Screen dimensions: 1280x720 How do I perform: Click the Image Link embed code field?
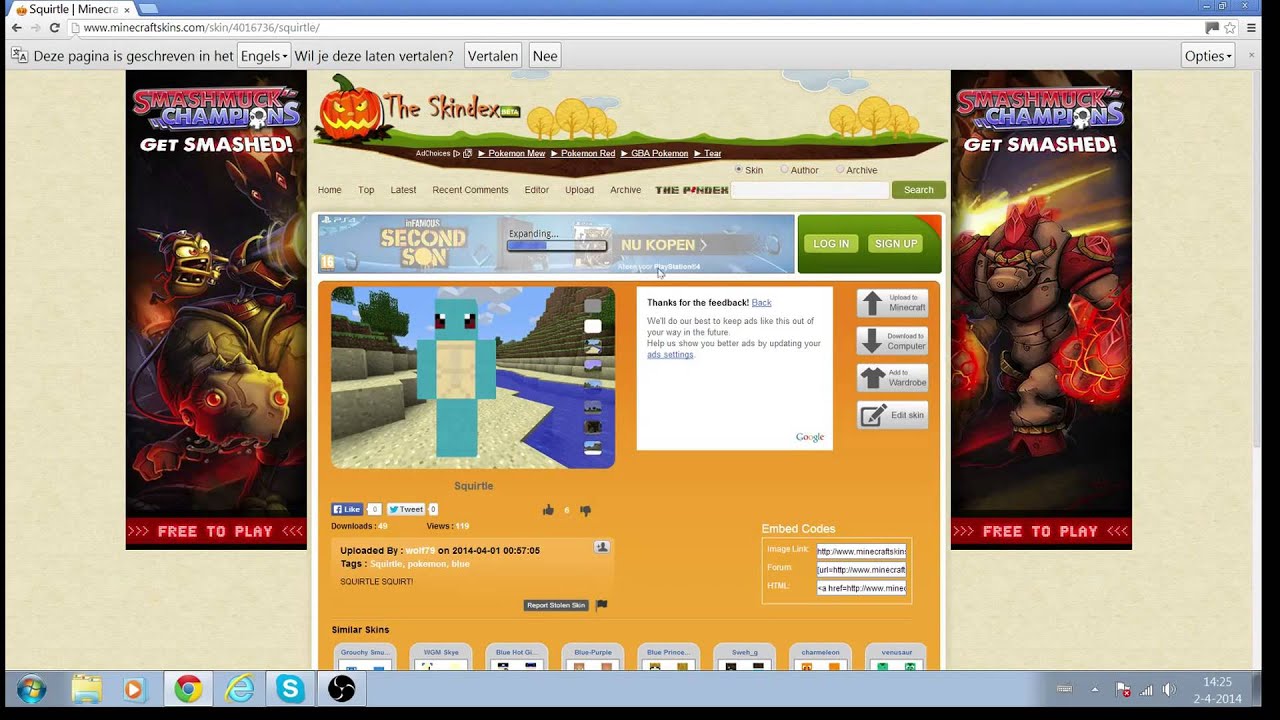click(861, 551)
